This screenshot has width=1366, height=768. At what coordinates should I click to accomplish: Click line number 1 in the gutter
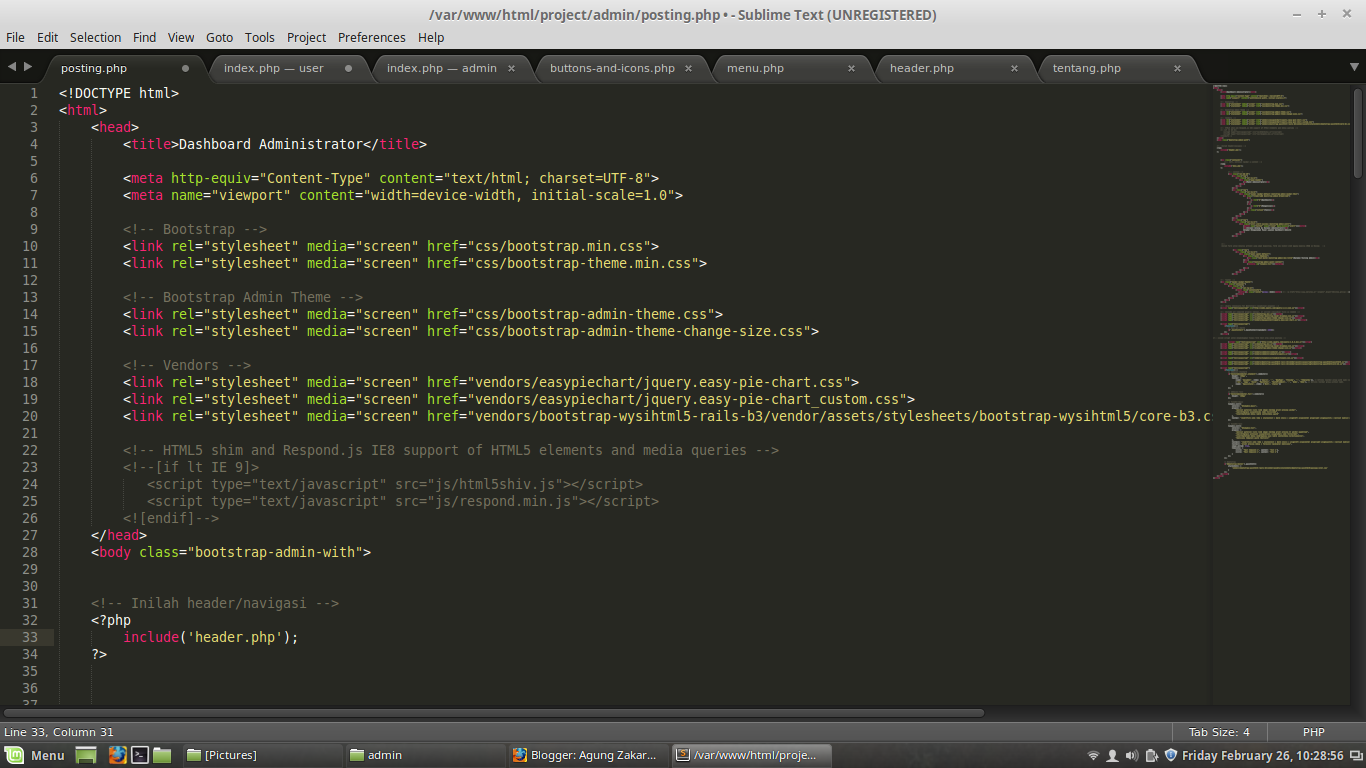click(34, 93)
